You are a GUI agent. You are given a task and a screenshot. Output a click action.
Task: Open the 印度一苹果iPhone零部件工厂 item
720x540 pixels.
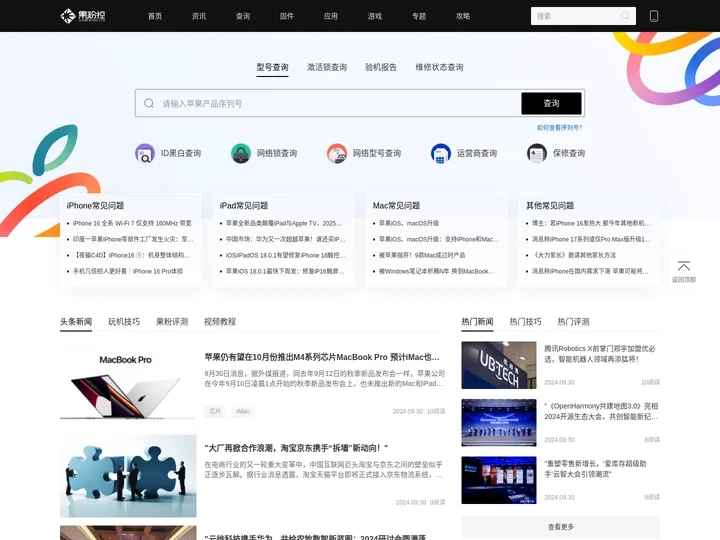(x=133, y=239)
